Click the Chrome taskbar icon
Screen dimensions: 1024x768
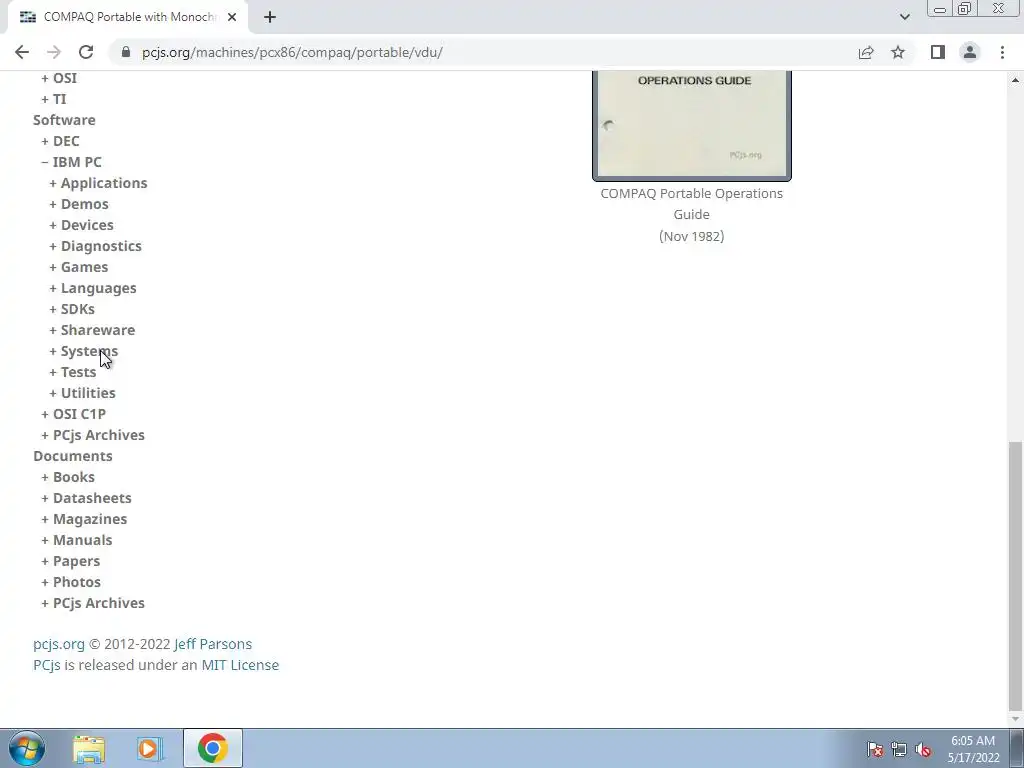coord(213,748)
